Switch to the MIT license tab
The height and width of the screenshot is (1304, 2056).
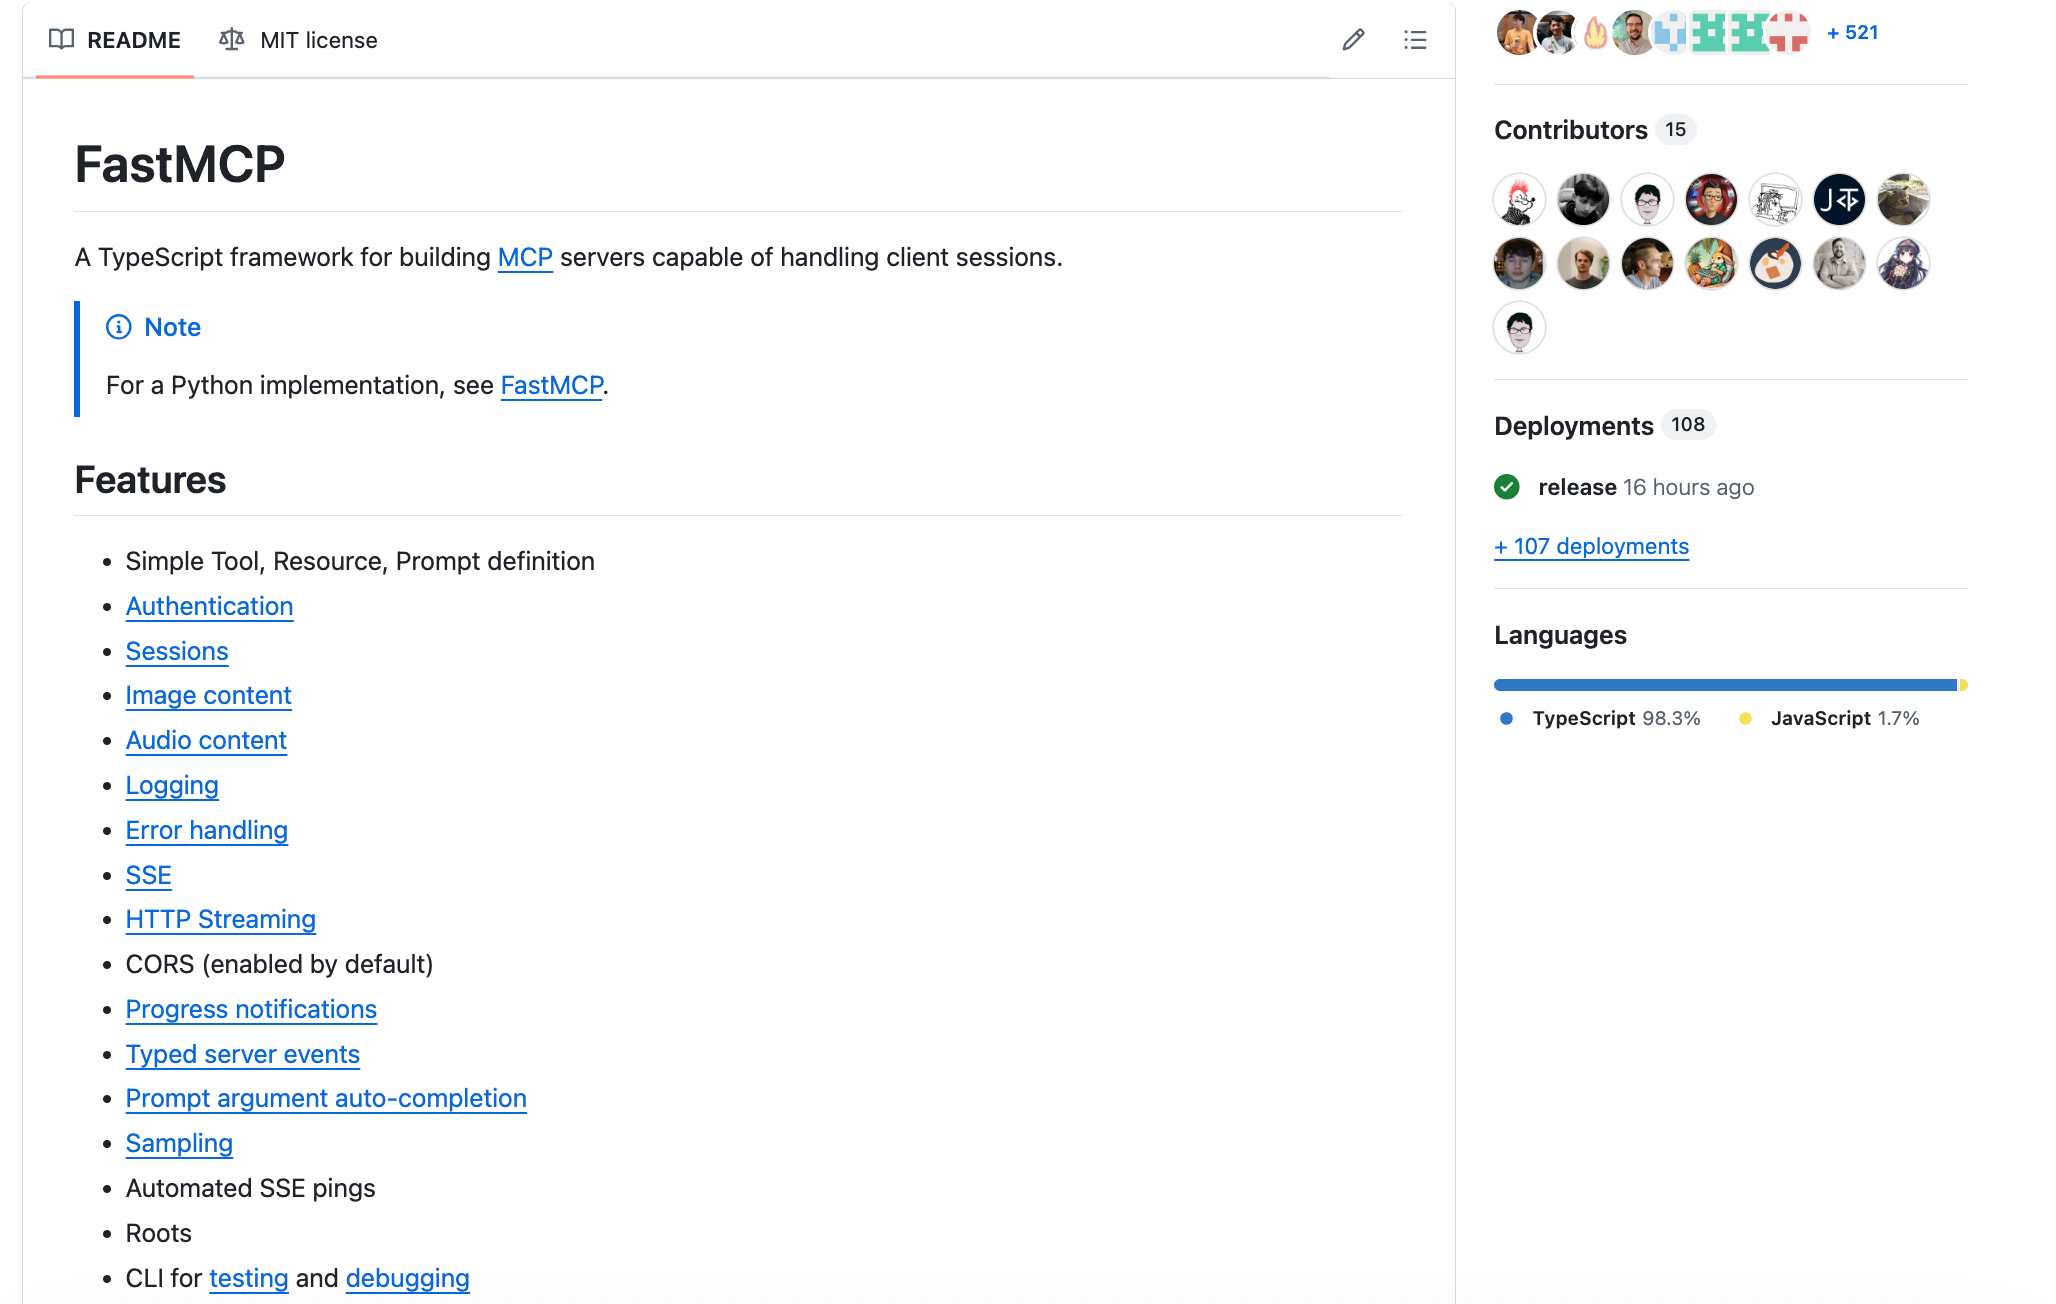298,40
